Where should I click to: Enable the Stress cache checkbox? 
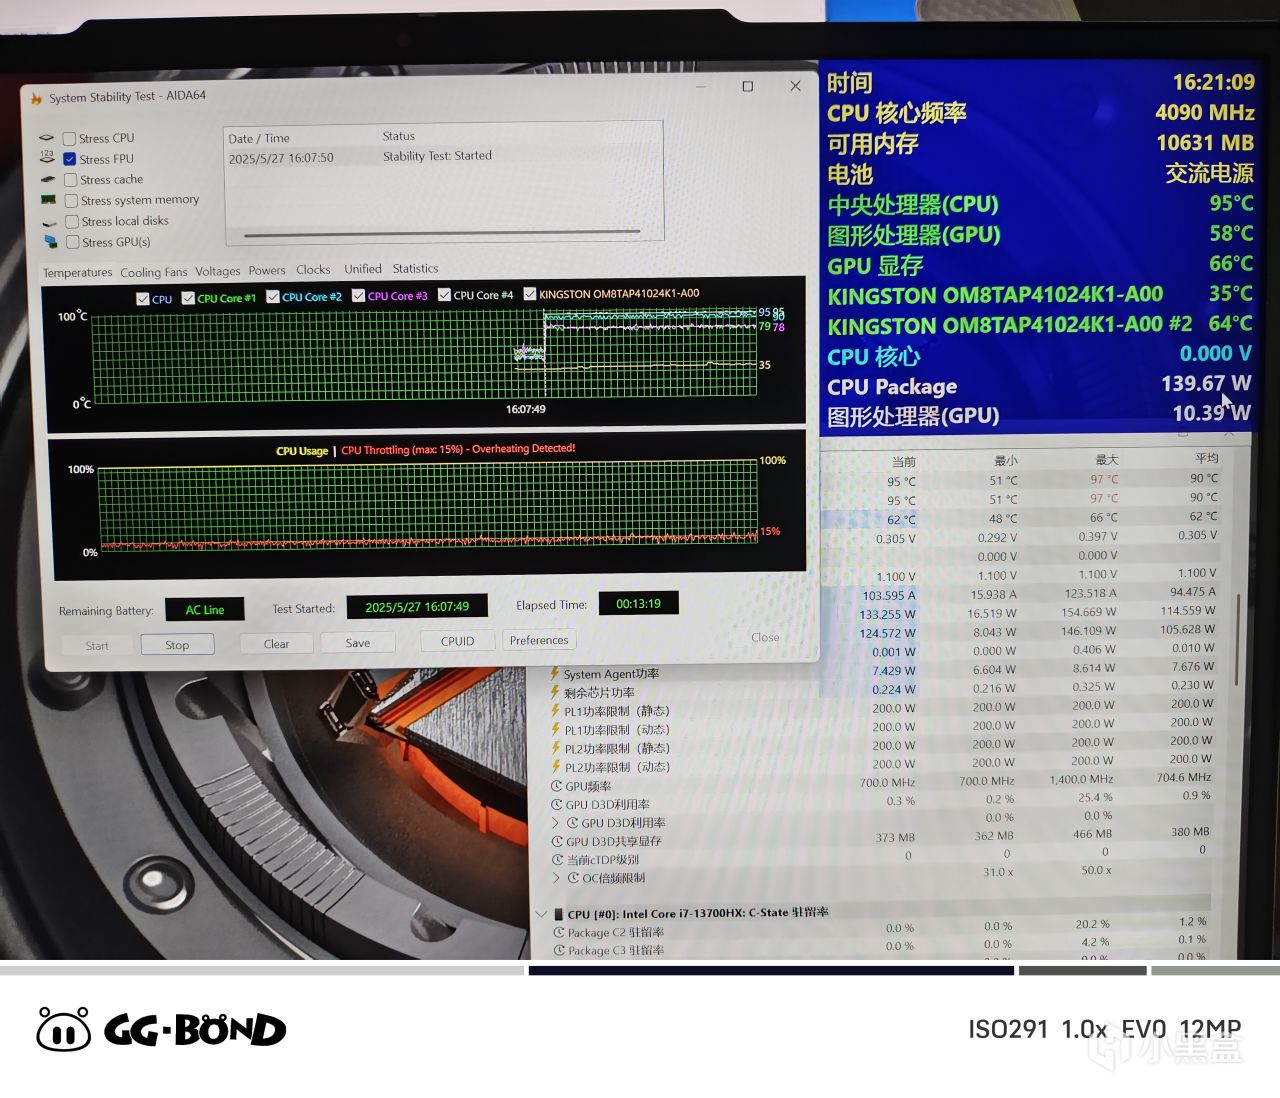pos(71,180)
